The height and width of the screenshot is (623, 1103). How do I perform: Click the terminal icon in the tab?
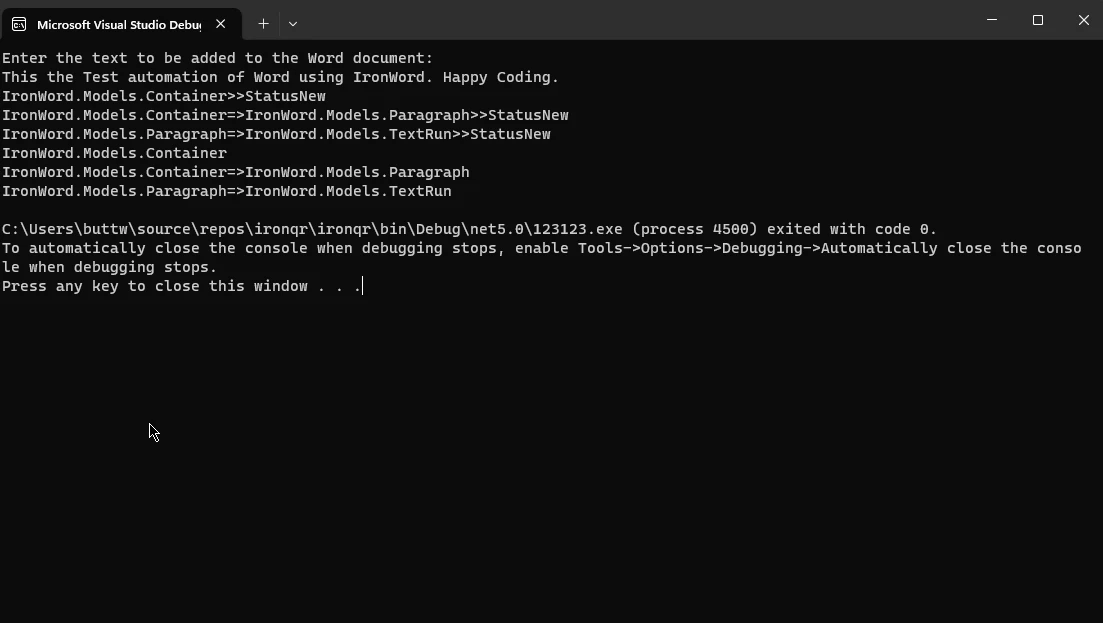[x=19, y=24]
